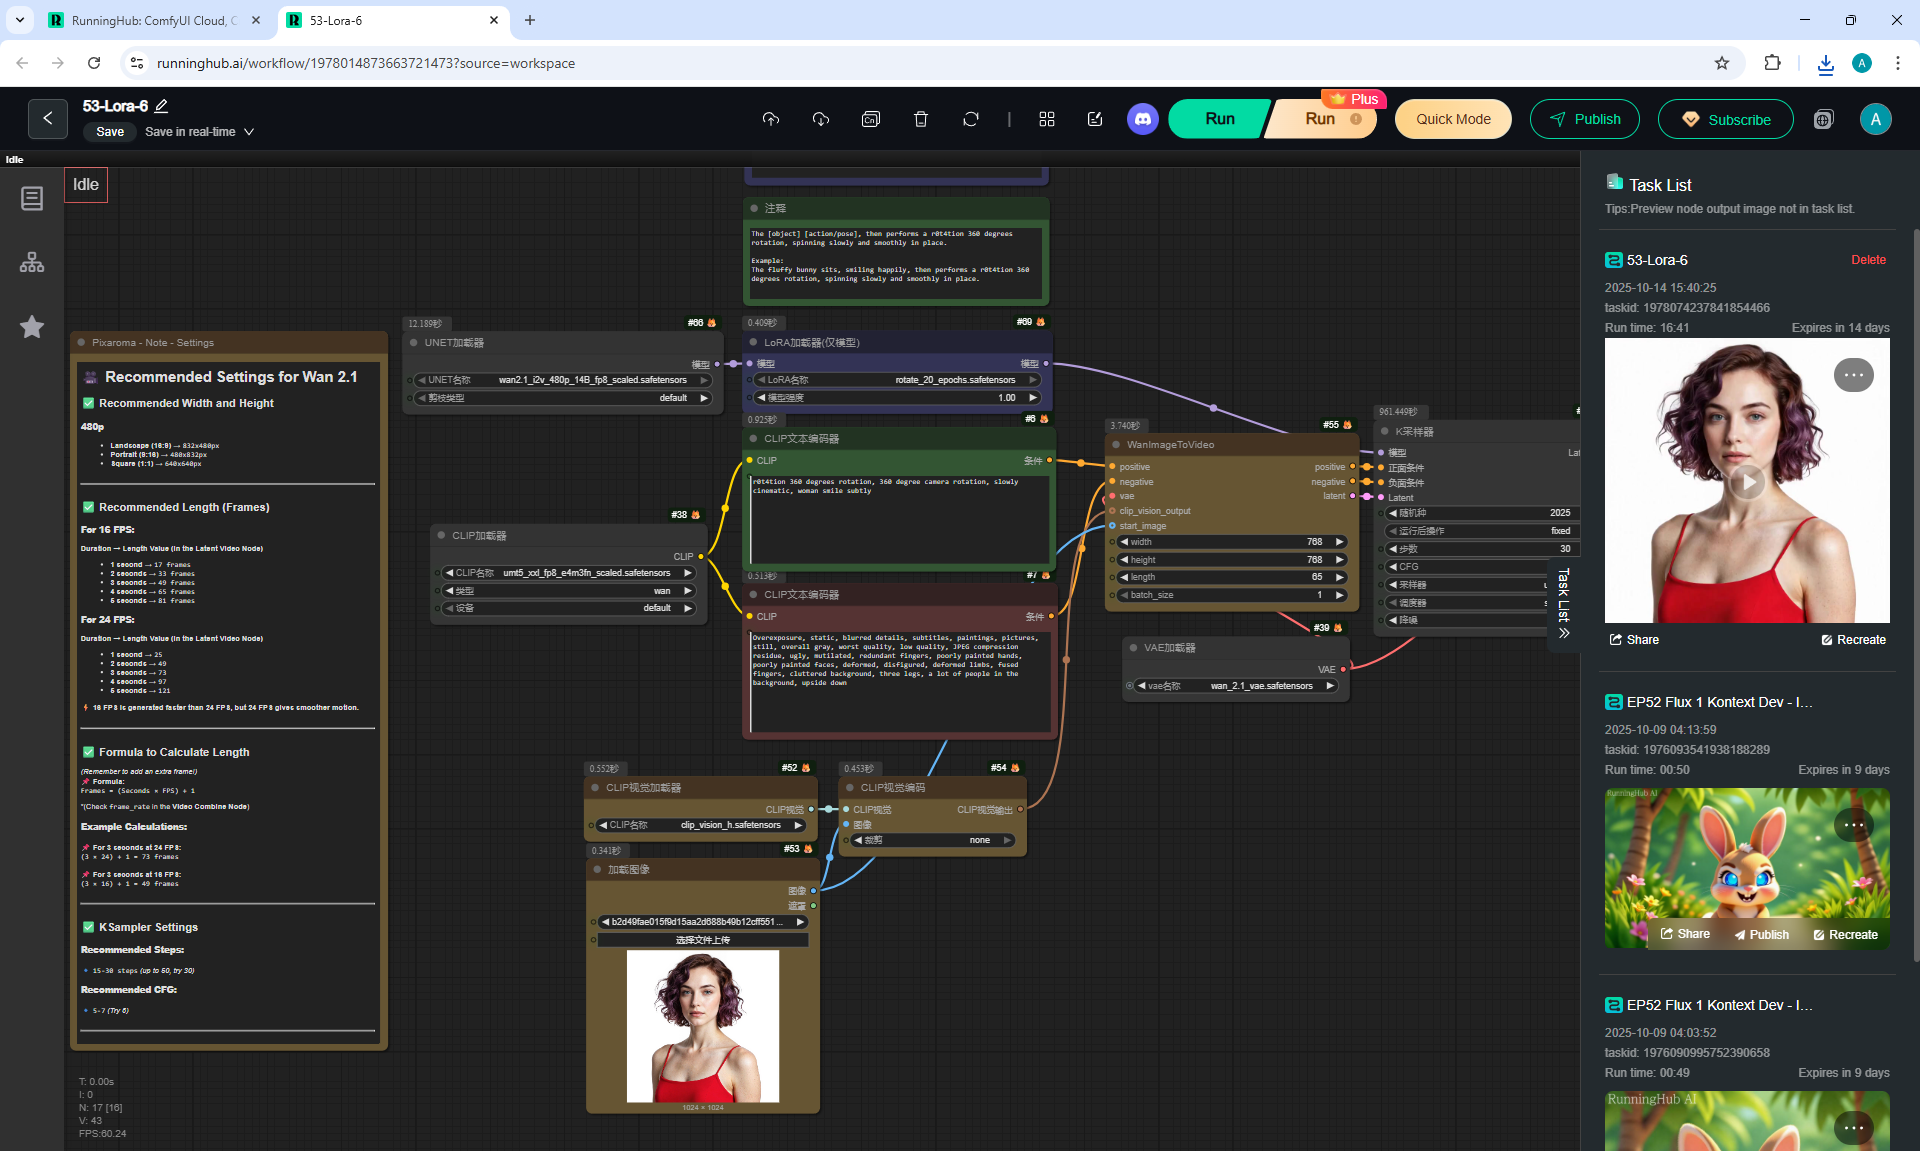Viewport: 1920px width, 1151px height.
Task: Click the refresh workflow icon
Action: pos(970,119)
